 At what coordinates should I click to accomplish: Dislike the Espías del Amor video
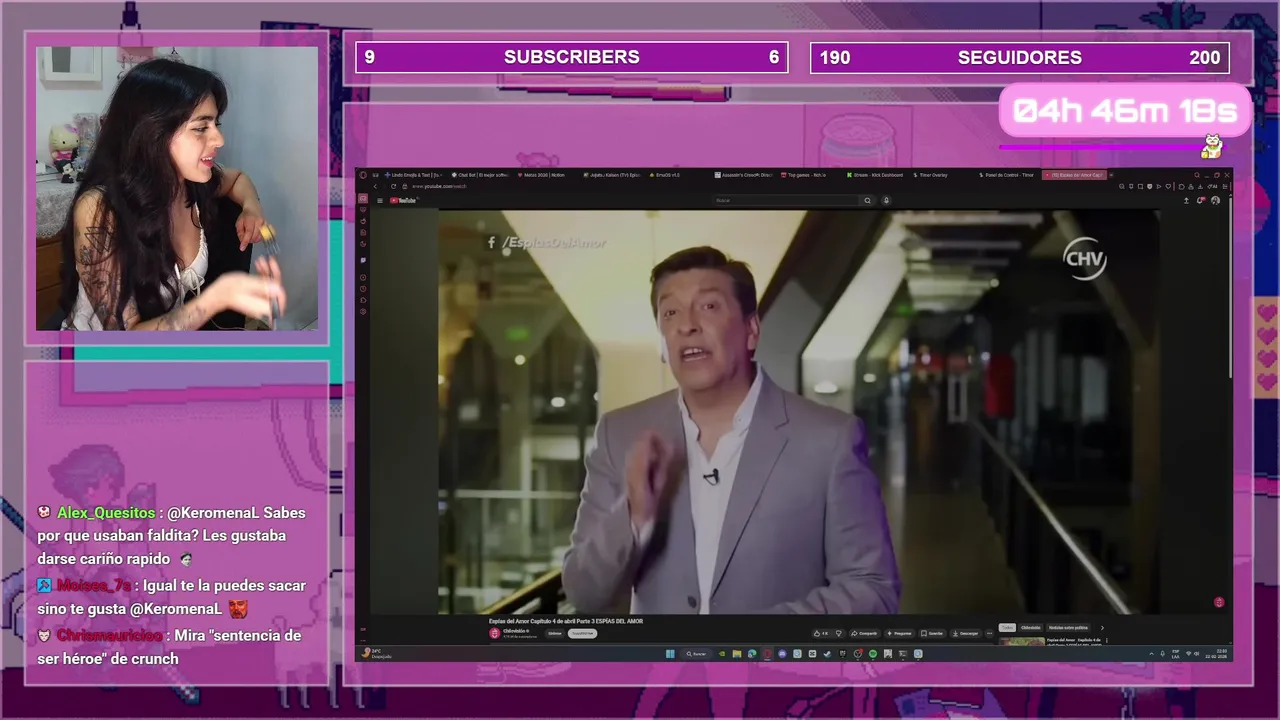pos(839,633)
